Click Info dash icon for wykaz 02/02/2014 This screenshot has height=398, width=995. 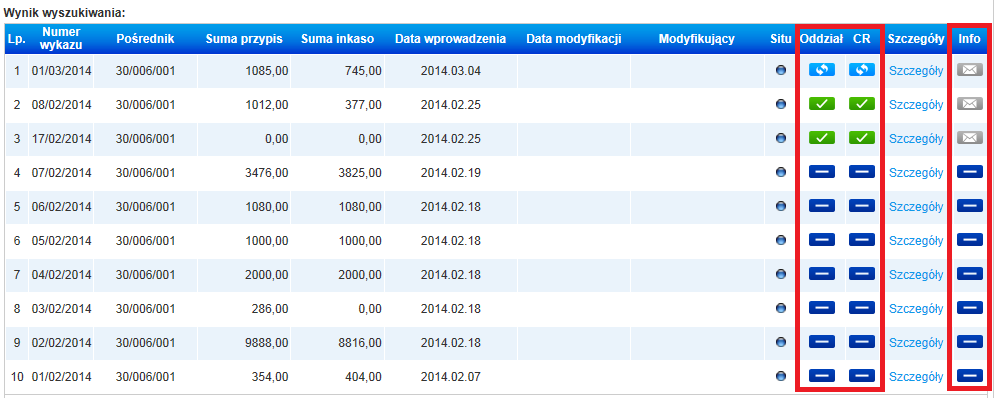(969, 343)
